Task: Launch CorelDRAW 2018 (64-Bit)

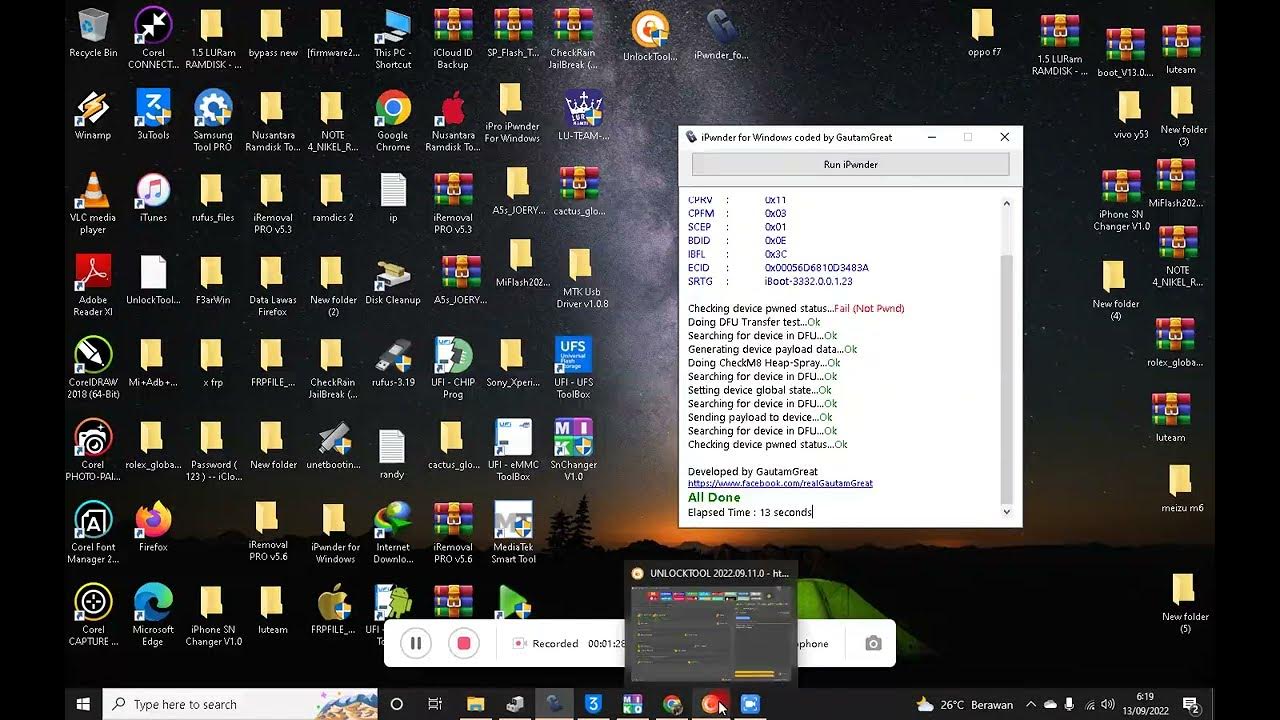Action: click(93, 368)
